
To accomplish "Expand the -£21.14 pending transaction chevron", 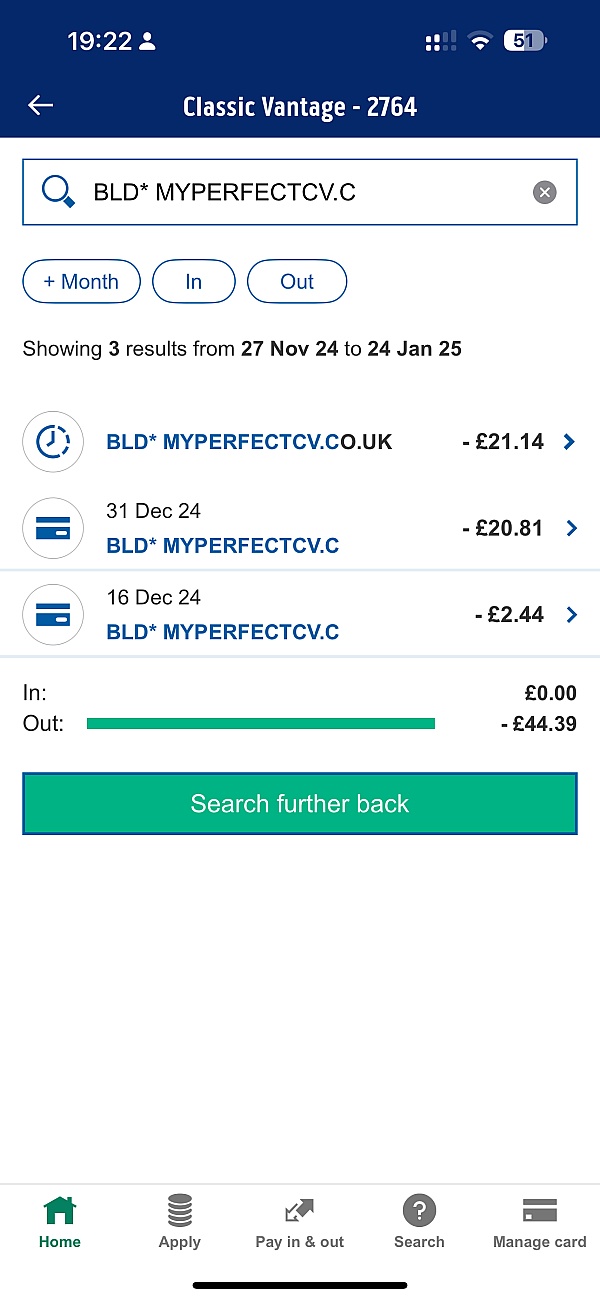I will pos(569,441).
